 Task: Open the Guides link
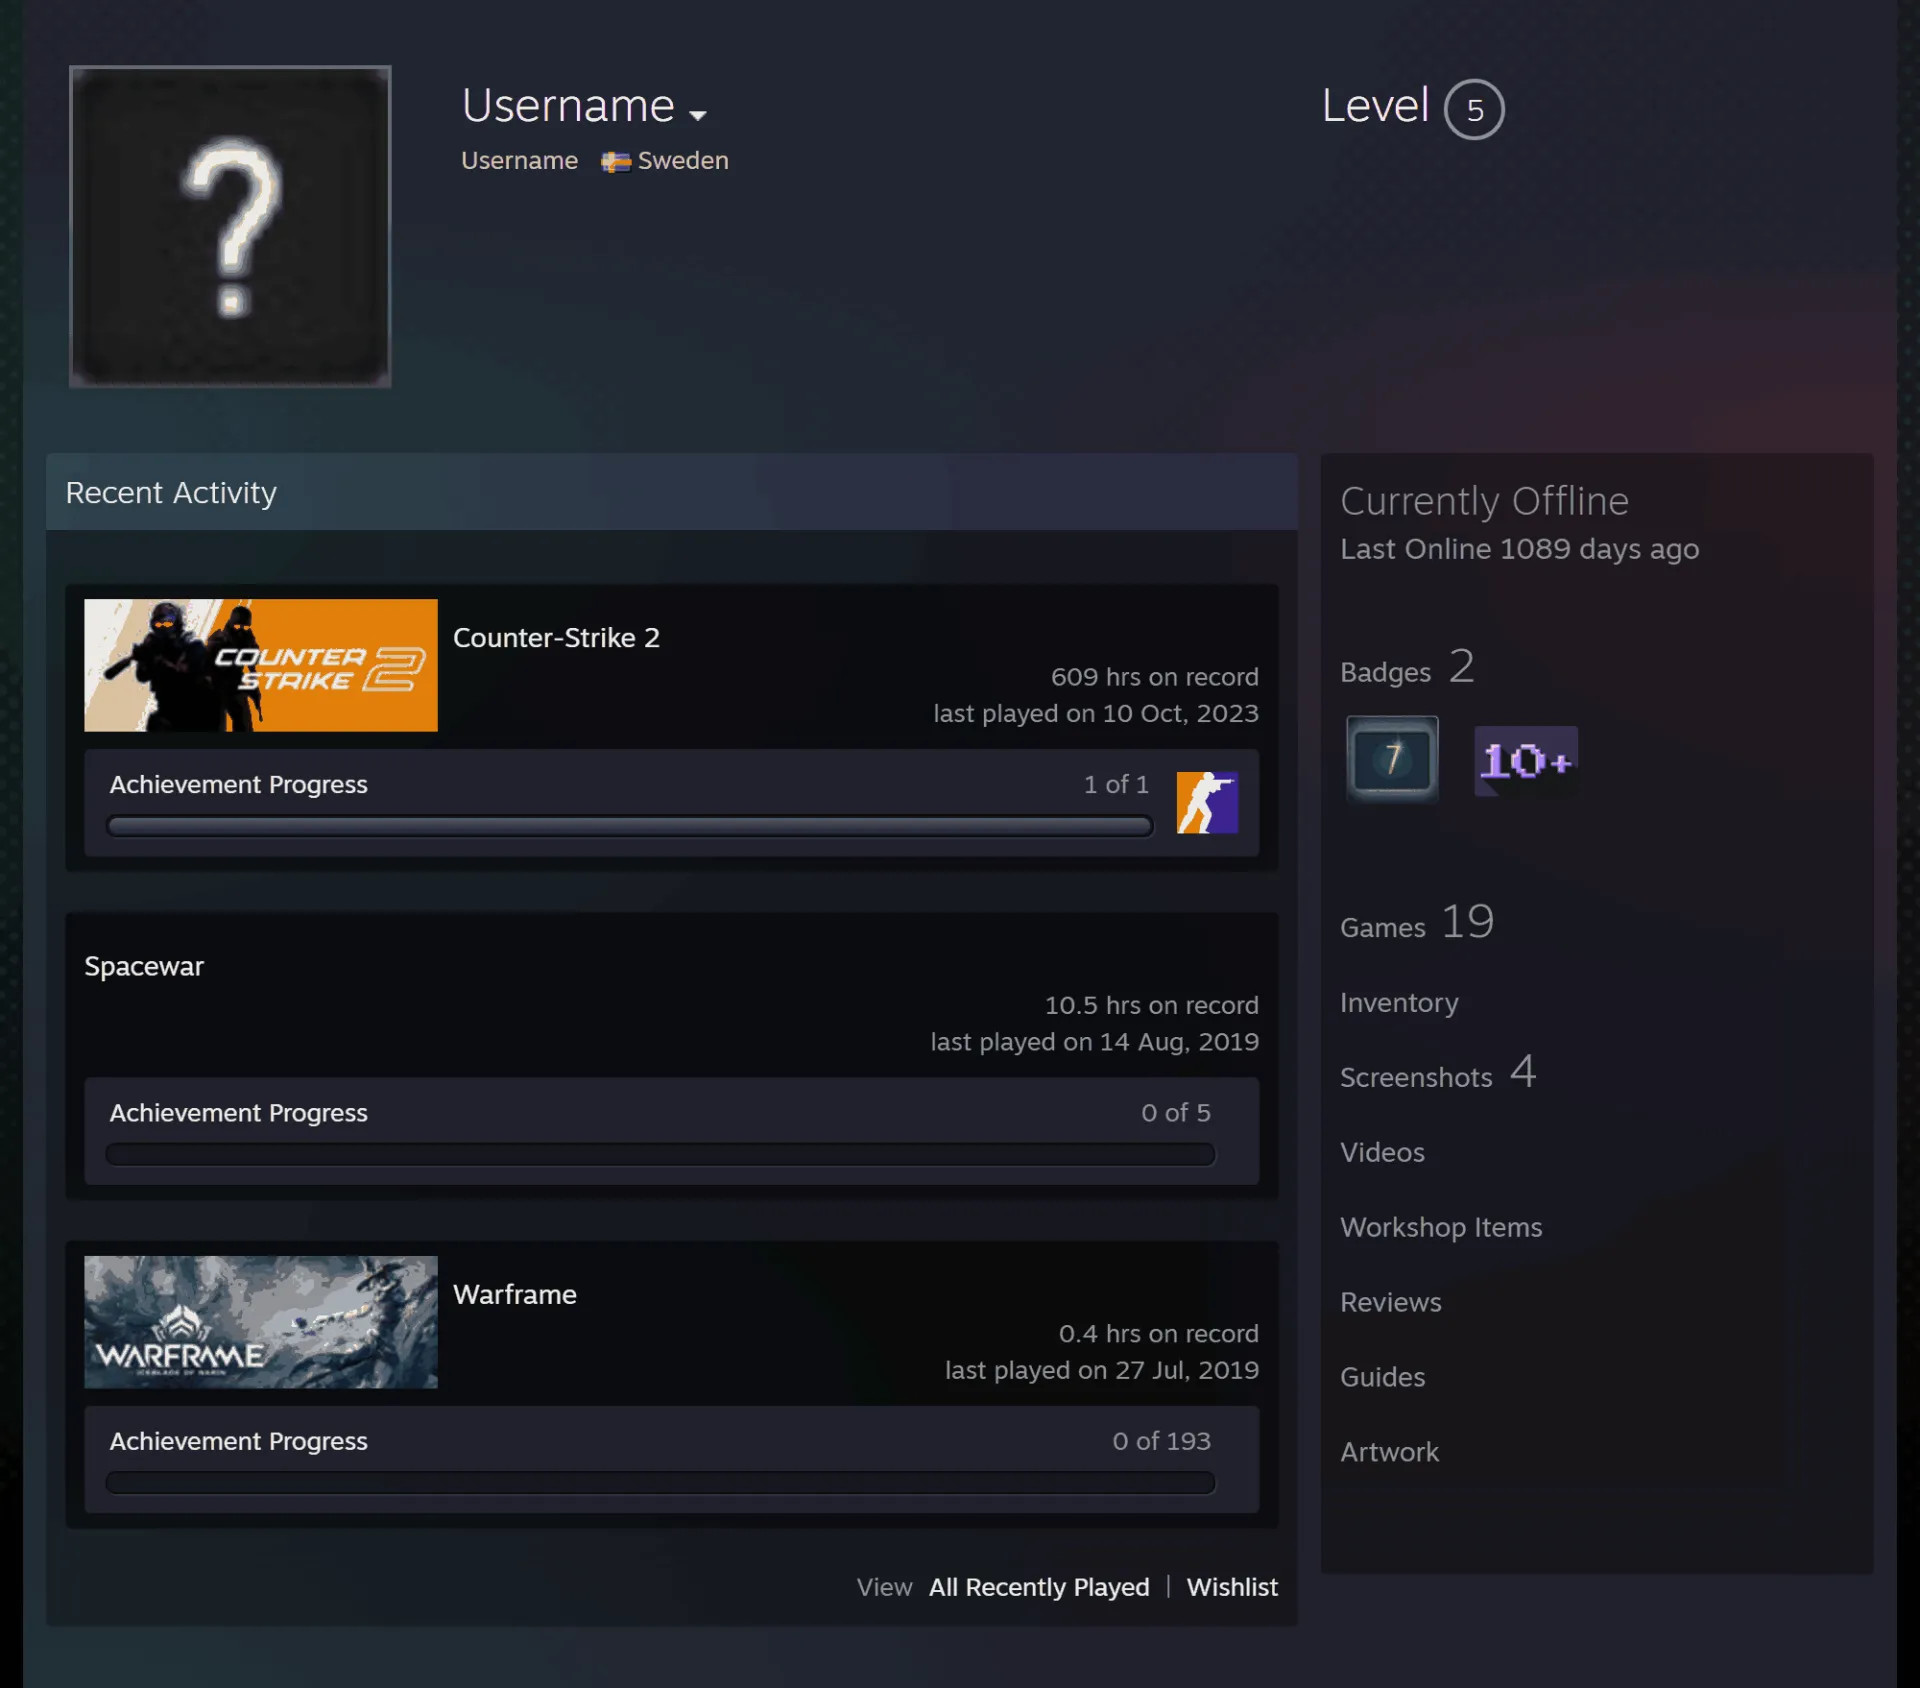(x=1382, y=1378)
